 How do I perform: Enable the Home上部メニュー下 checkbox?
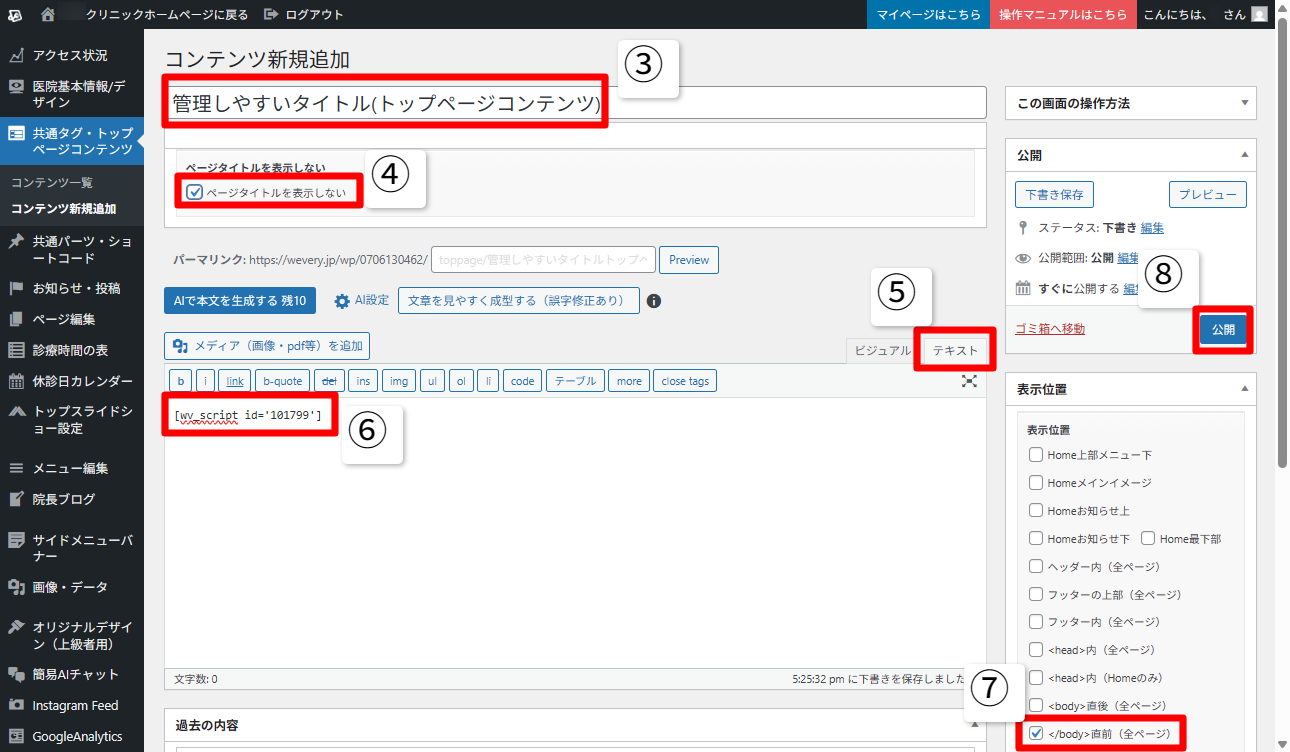coord(1036,455)
